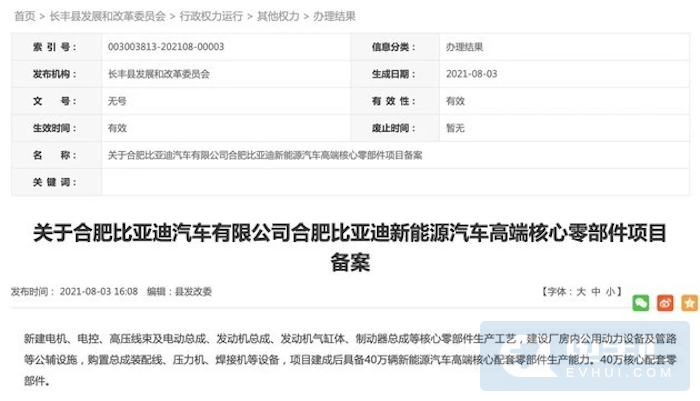Click 信息分类 value 办理结果
The image size is (700, 401).
pos(464,47)
